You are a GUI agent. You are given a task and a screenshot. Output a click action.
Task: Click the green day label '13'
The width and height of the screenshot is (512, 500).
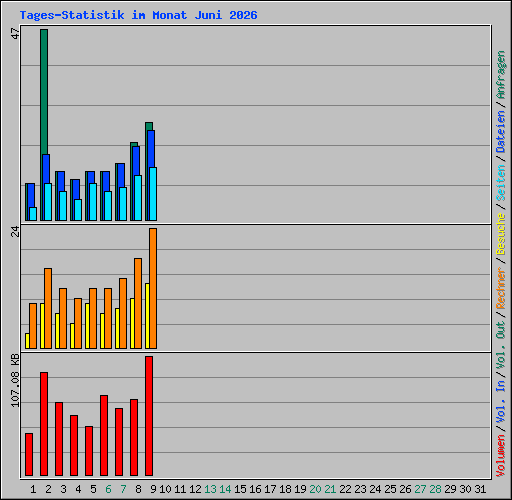click(x=210, y=489)
